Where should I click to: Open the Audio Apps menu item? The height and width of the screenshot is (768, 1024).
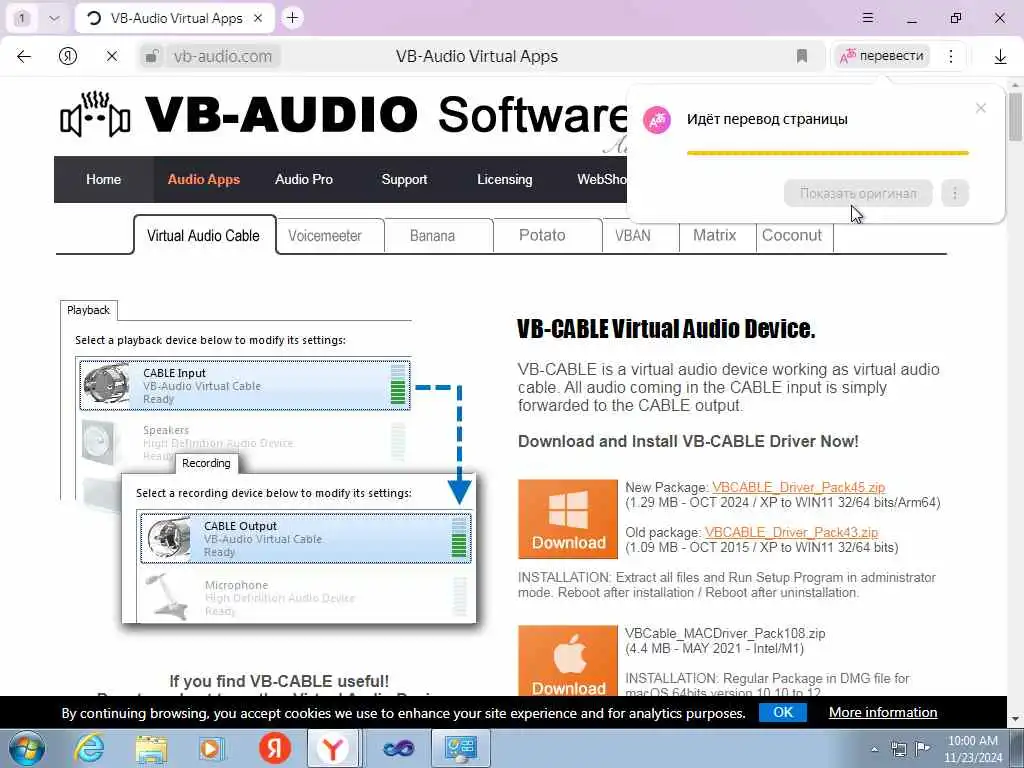(204, 179)
